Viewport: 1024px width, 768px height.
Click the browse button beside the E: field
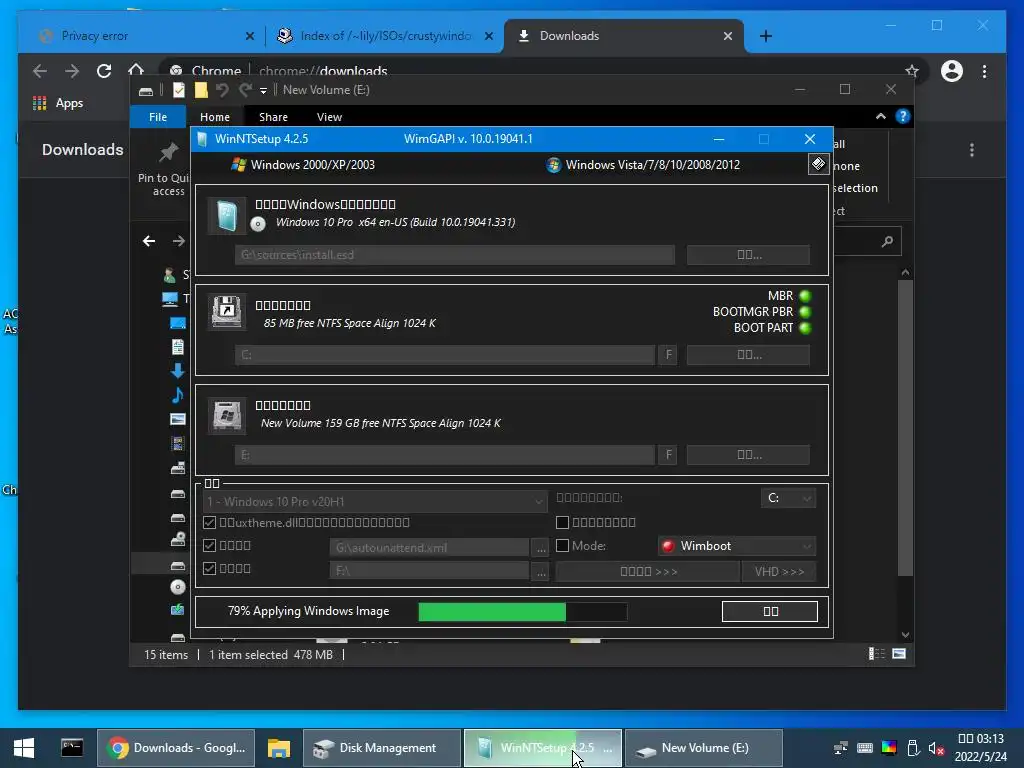click(x=748, y=455)
